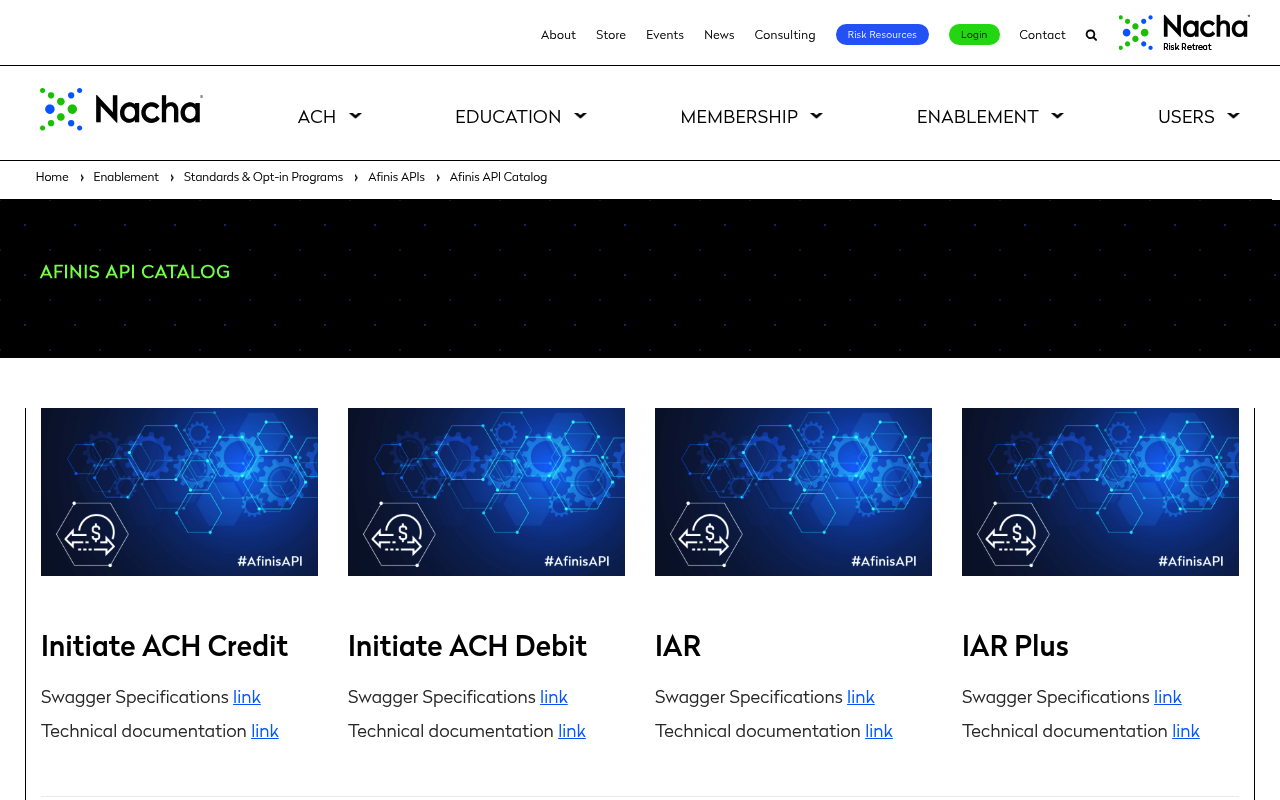Open Swagger Specifications link for Initiate ACH Credit

tap(247, 697)
